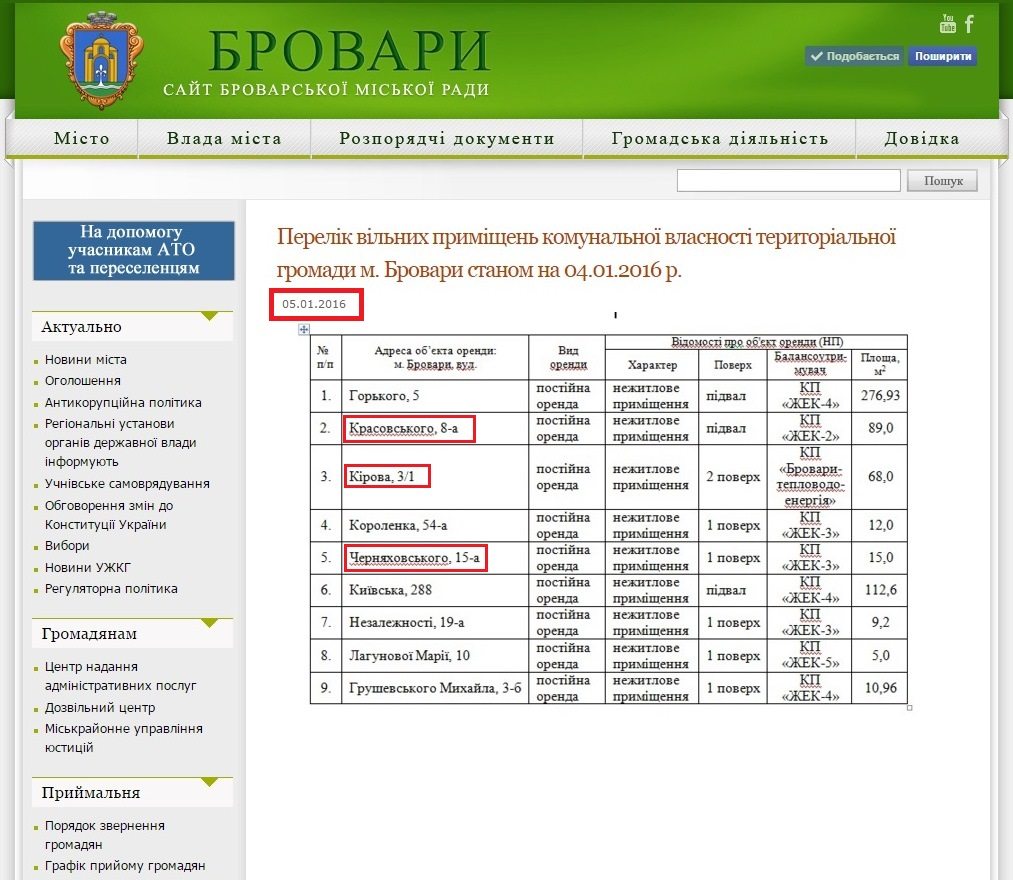Click the На допомогу учасникам АТО banner
Viewport: 1013px width, 880px height.
pos(134,251)
